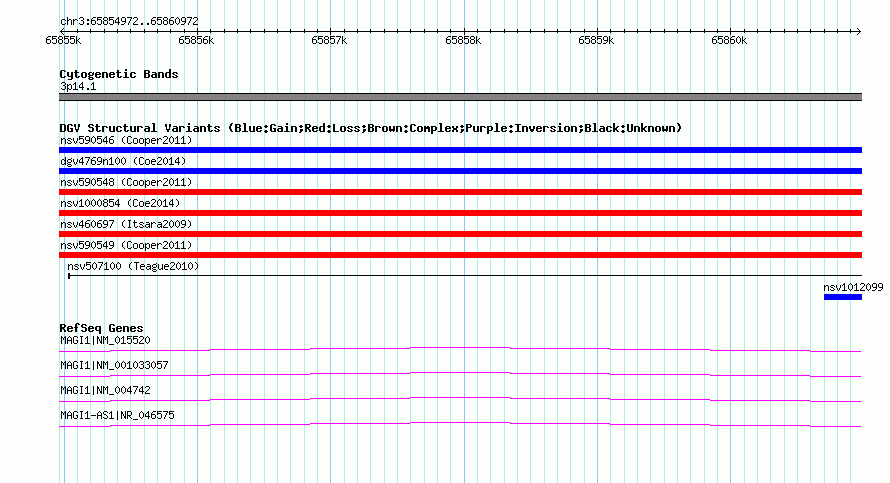Viewport: 890px width, 483px height.
Task: Click the MAGI1-AS1|NR_046575 gene label
Action: click(117, 415)
